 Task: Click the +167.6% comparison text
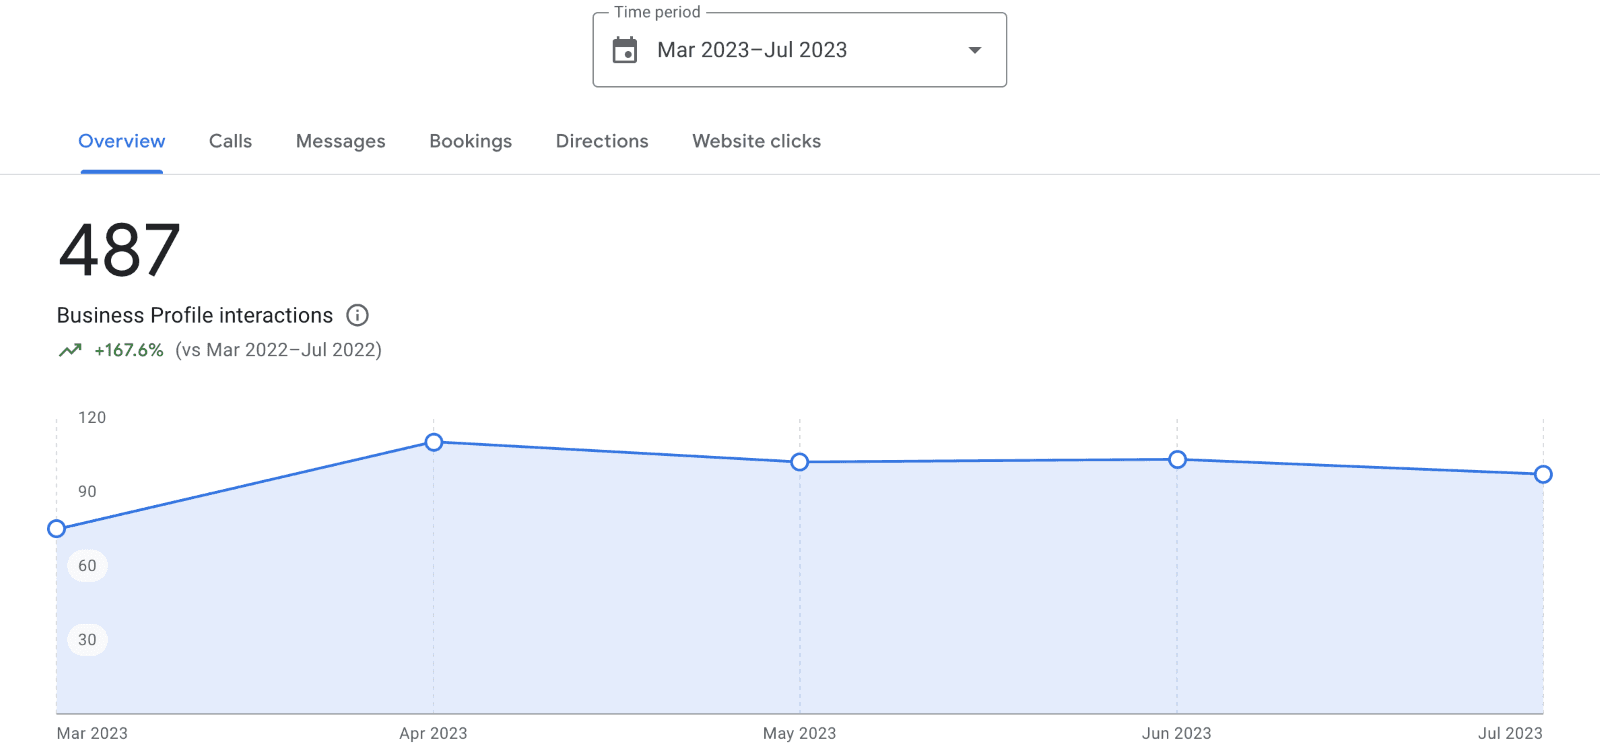click(129, 350)
